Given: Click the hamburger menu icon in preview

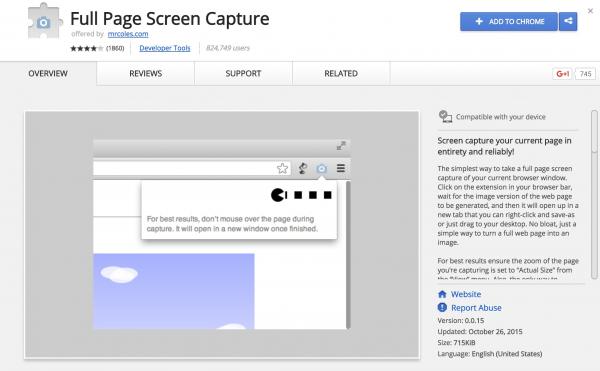Looking at the screenshot, I should pos(341,168).
